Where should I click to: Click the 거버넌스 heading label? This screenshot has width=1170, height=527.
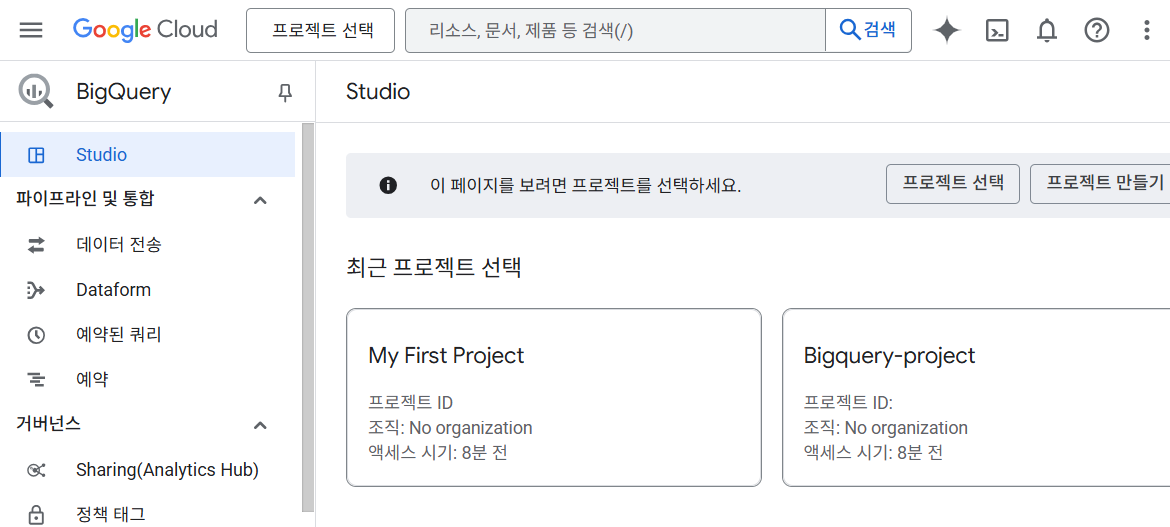click(49, 425)
